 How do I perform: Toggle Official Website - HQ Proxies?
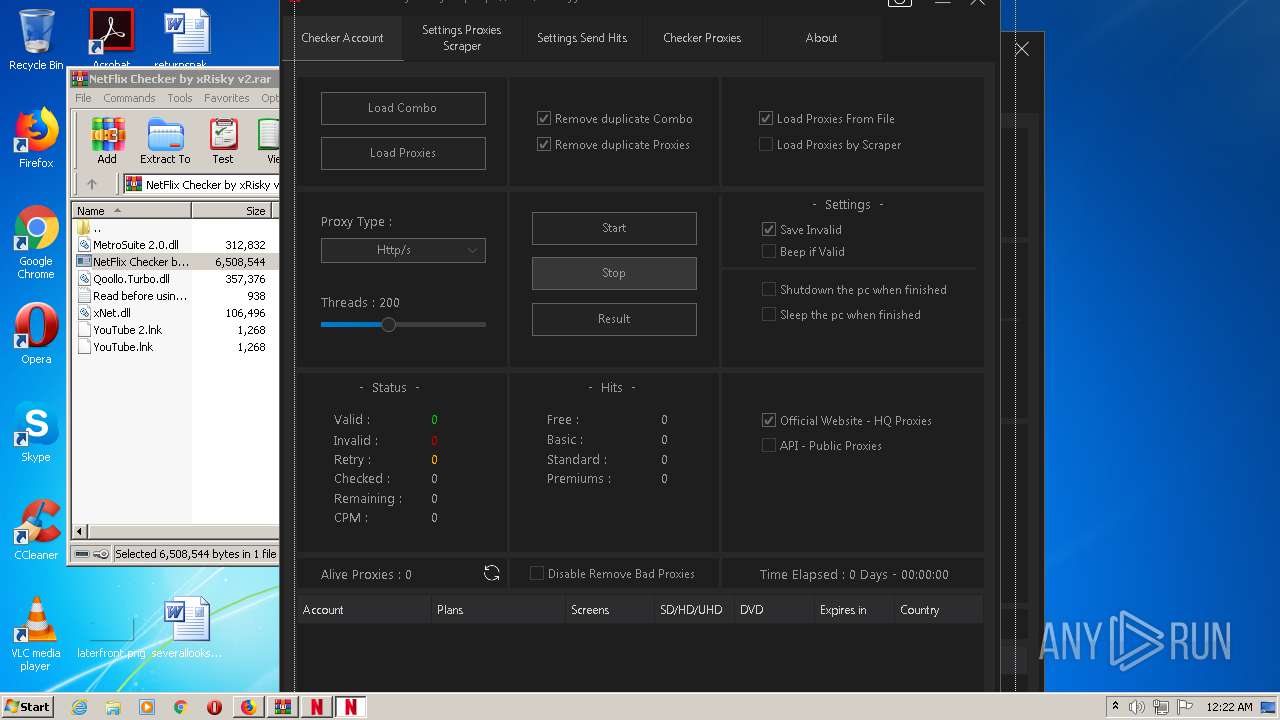pos(769,420)
